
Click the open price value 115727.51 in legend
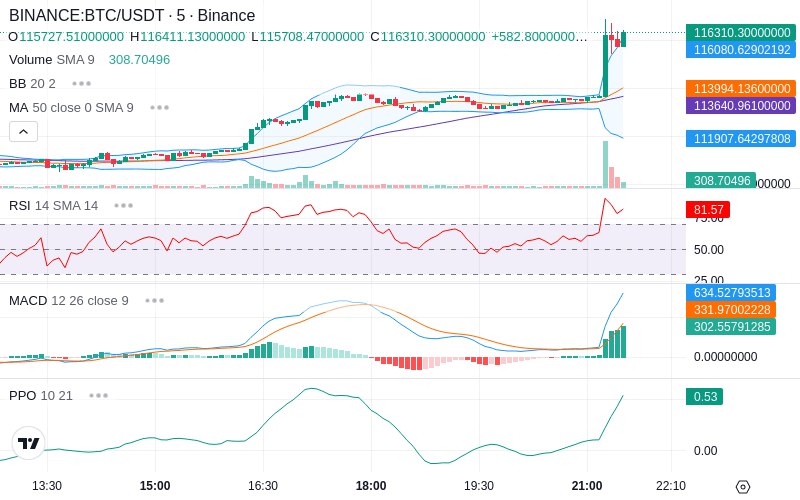(x=71, y=37)
